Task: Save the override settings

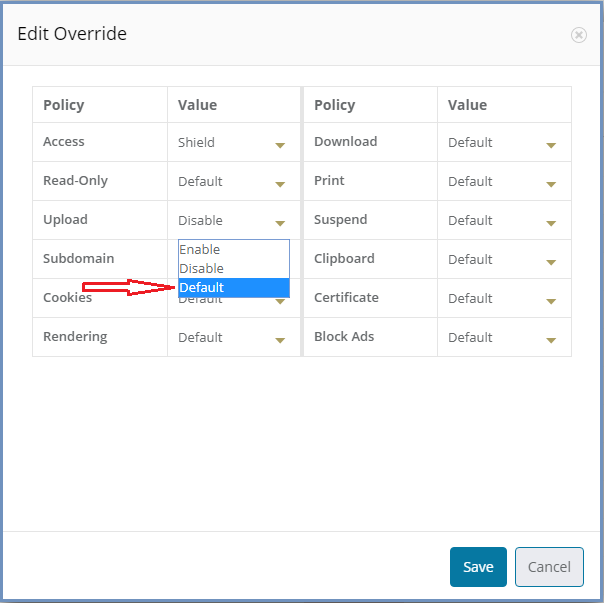Action: (478, 567)
